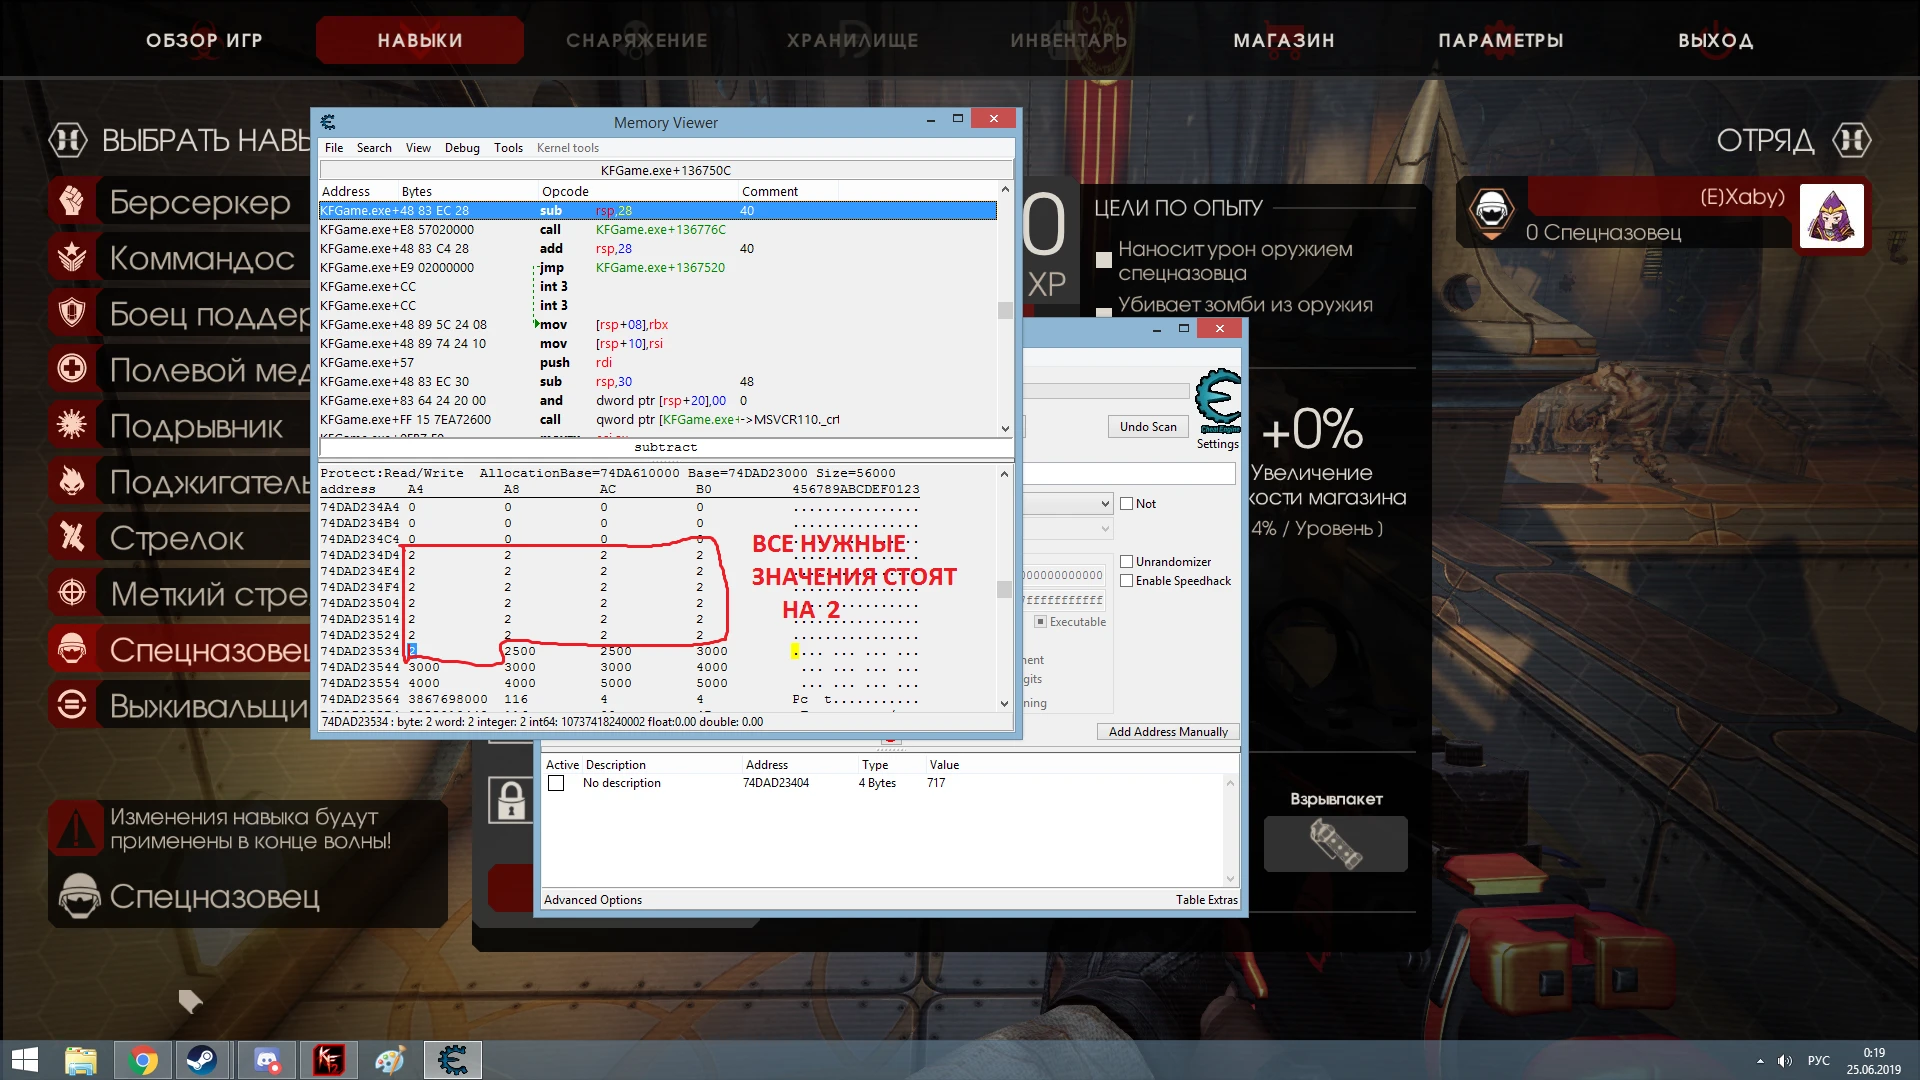Enable the Not checkbox
1920x1080 pixels.
[1128, 503]
